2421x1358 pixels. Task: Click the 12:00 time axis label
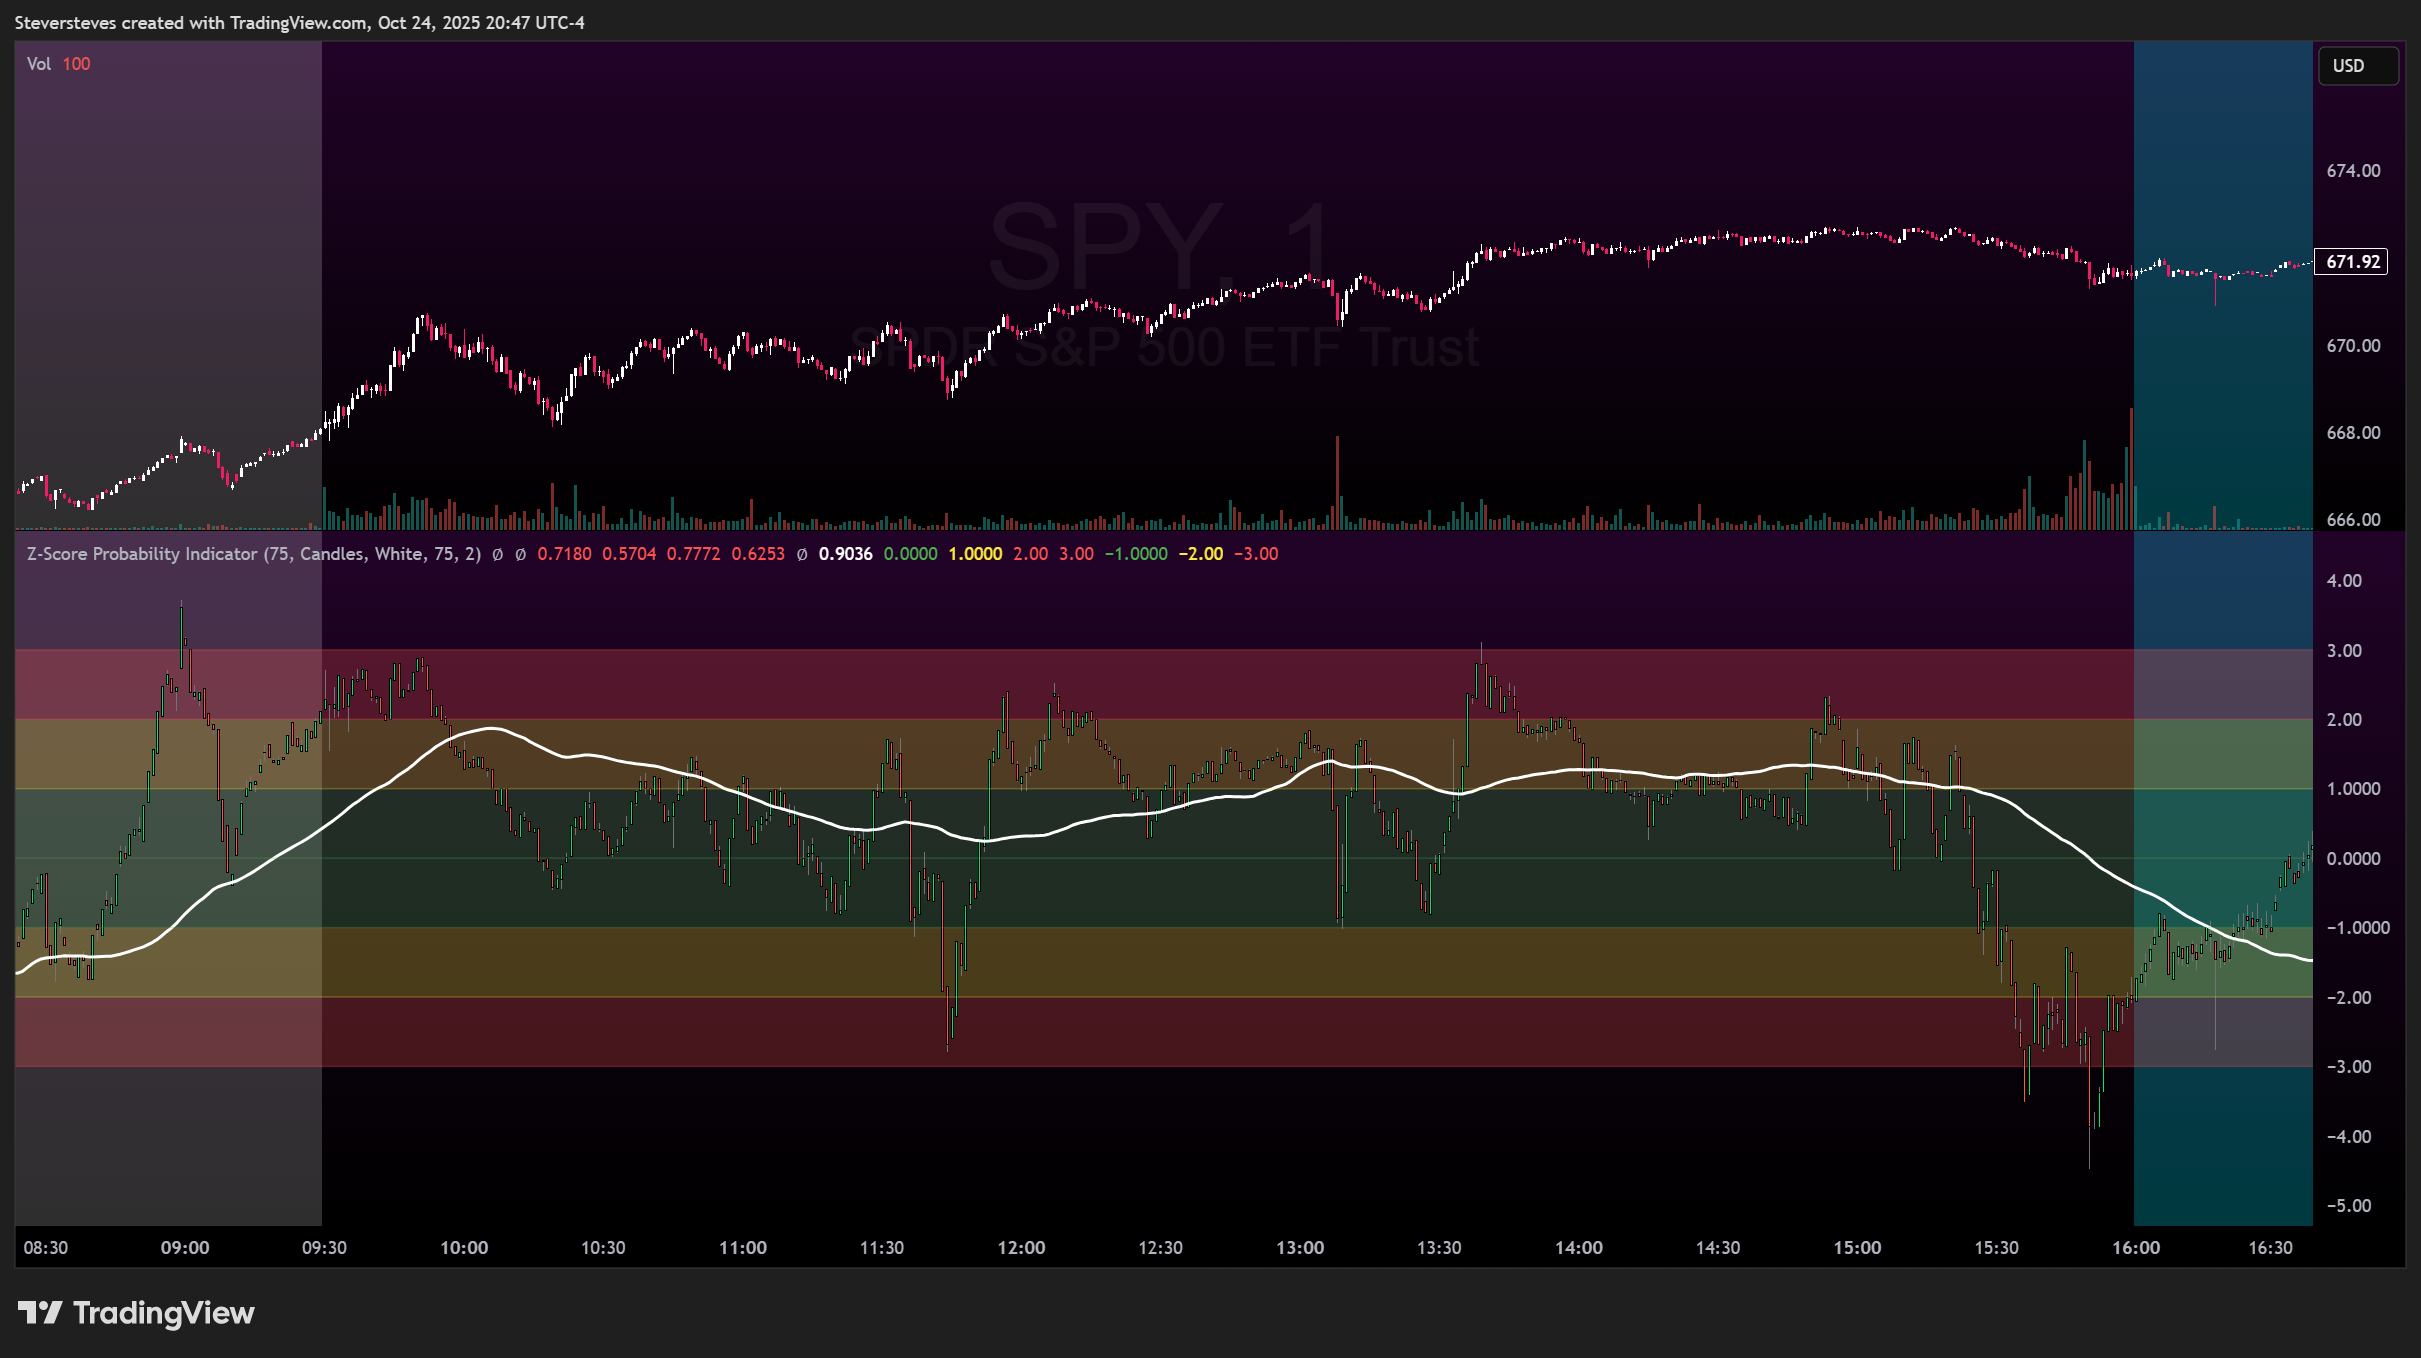point(1021,1248)
